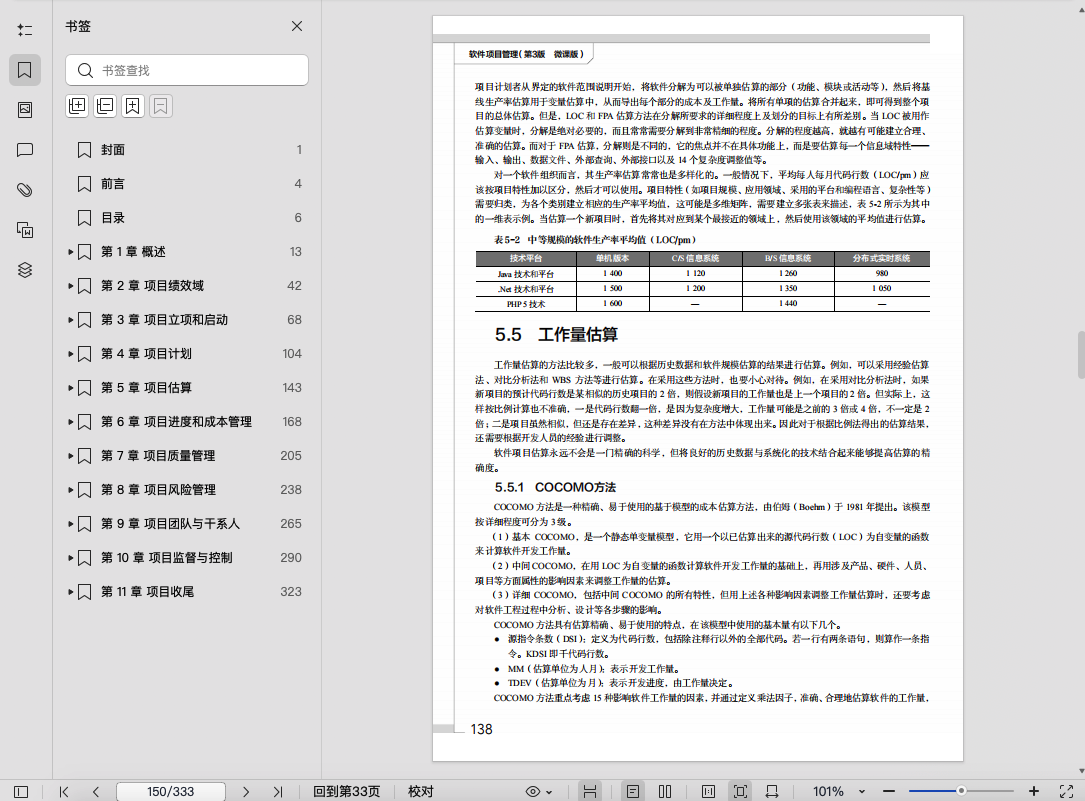The height and width of the screenshot is (801, 1085).
Task: Click the 校对 button
Action: [x=421, y=791]
